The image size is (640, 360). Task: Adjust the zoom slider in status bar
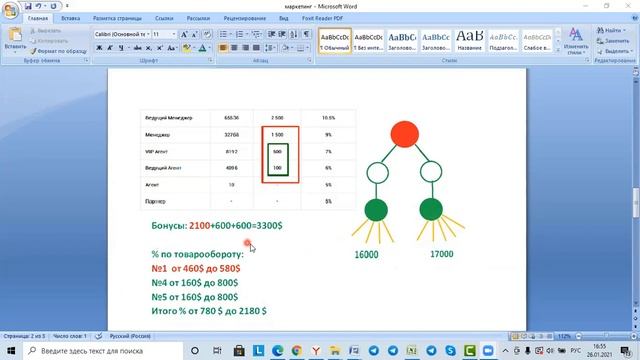pos(606,336)
